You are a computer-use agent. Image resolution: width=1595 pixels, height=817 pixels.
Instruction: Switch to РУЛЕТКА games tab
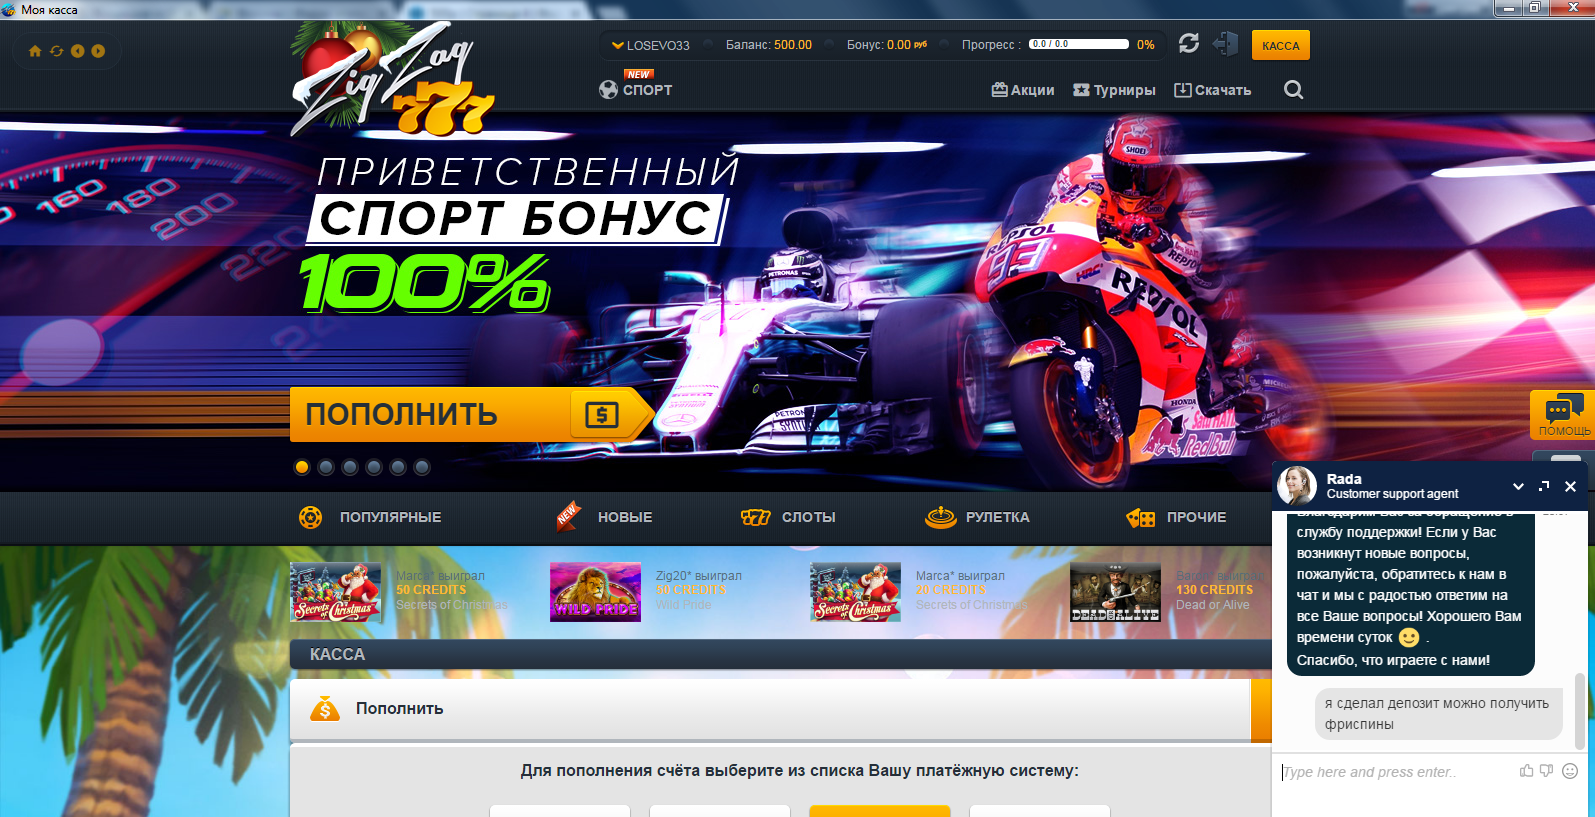click(977, 517)
